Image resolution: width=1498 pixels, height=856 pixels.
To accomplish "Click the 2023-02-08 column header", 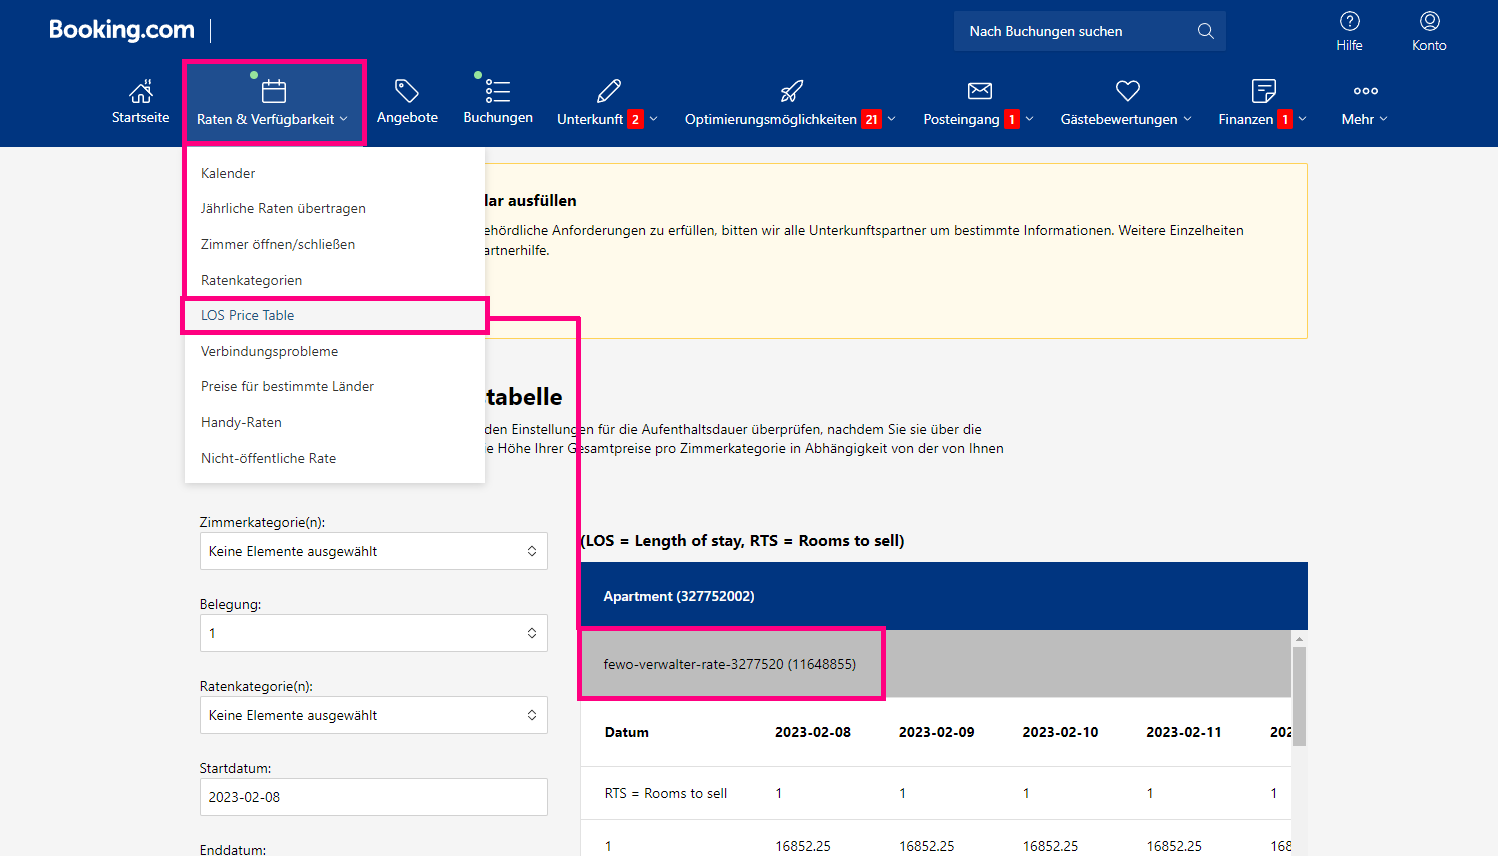I will (x=813, y=732).
